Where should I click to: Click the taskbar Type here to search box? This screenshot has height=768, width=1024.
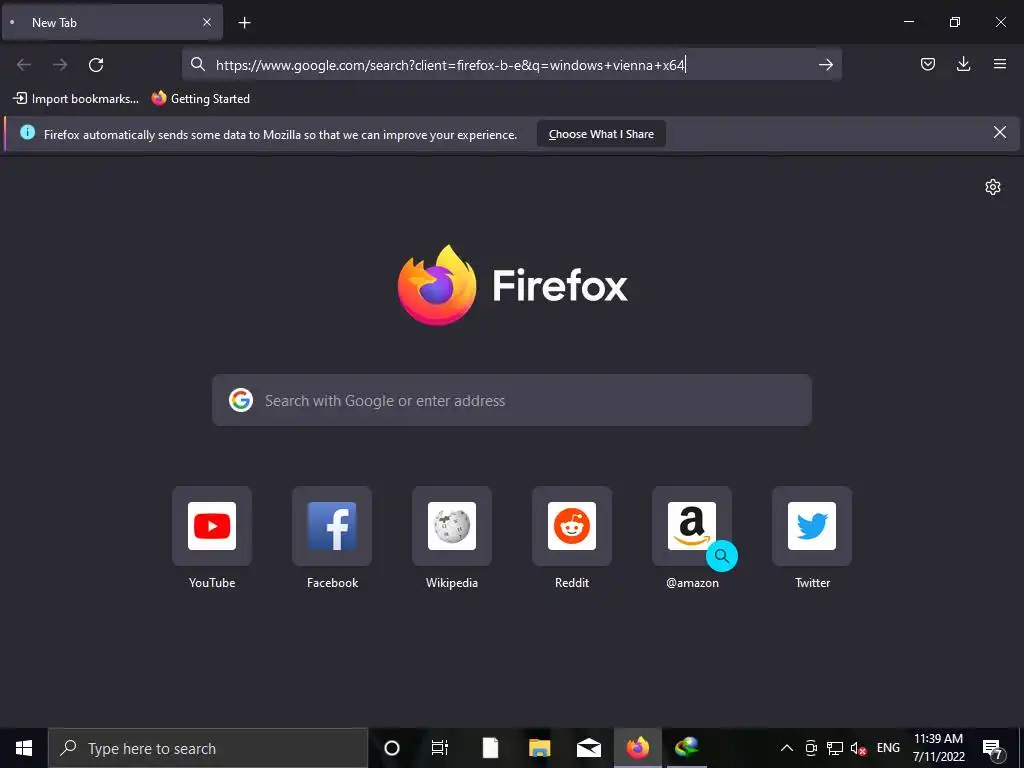click(208, 748)
